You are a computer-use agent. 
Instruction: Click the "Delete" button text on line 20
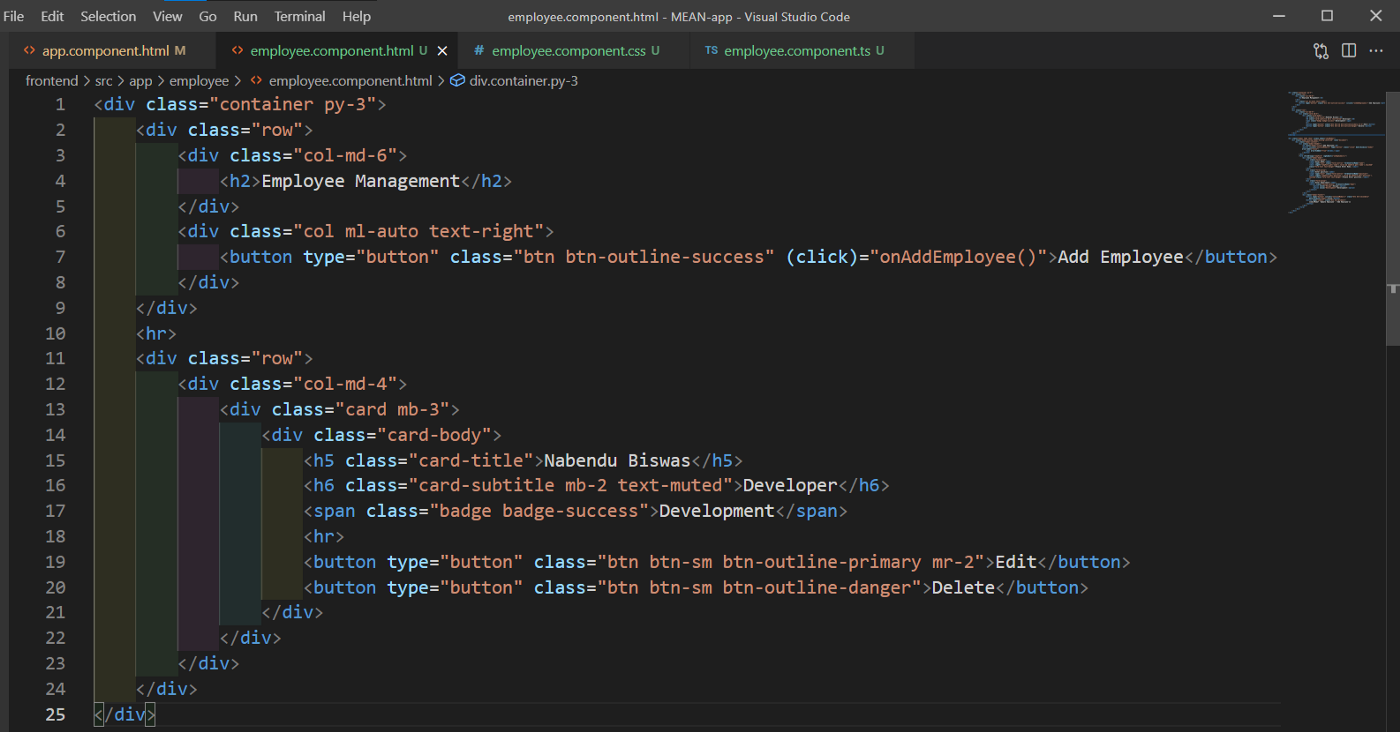point(963,587)
